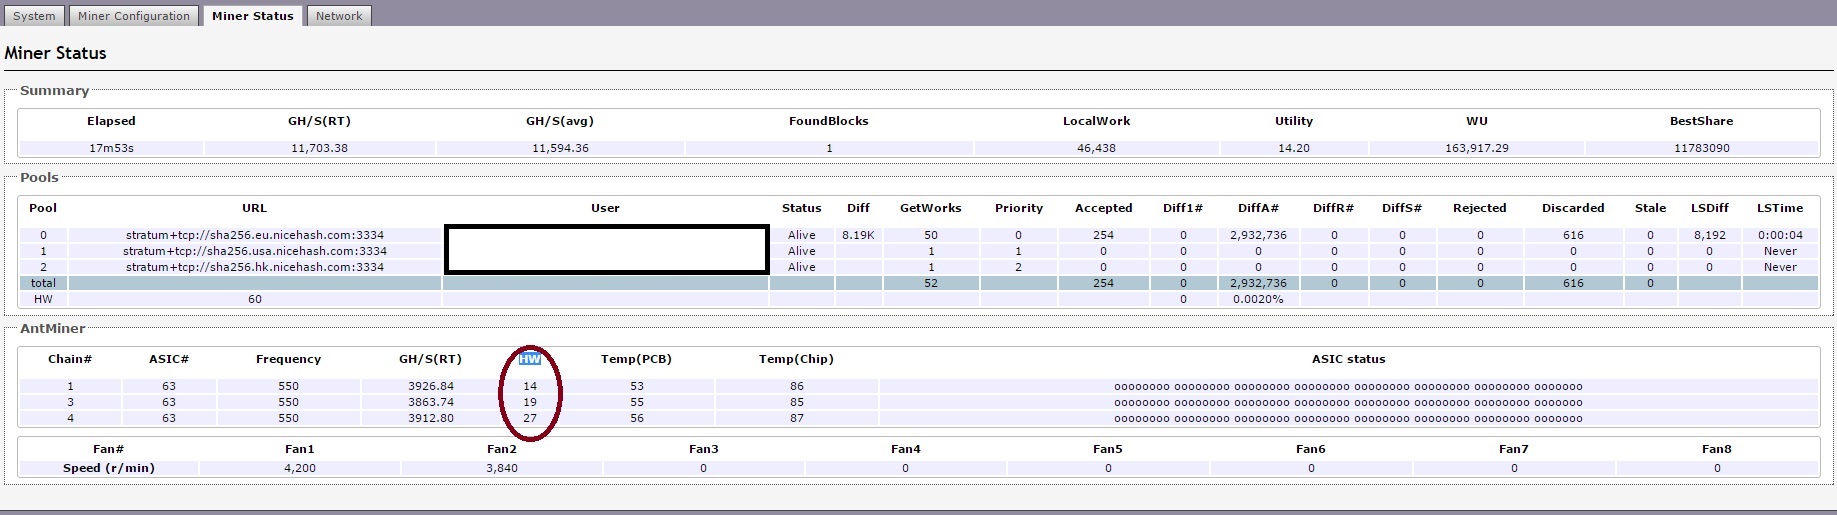Click the BestShare value 11783090
Viewport: 1837px width, 515px height.
point(1701,148)
